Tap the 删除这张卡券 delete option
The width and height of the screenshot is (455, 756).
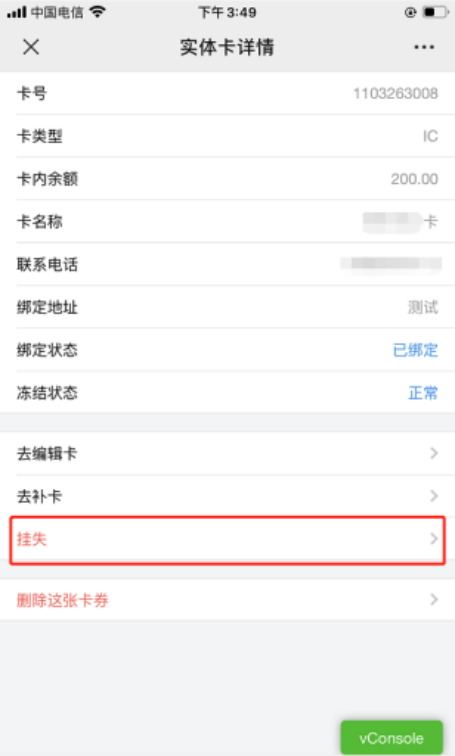click(x=228, y=600)
